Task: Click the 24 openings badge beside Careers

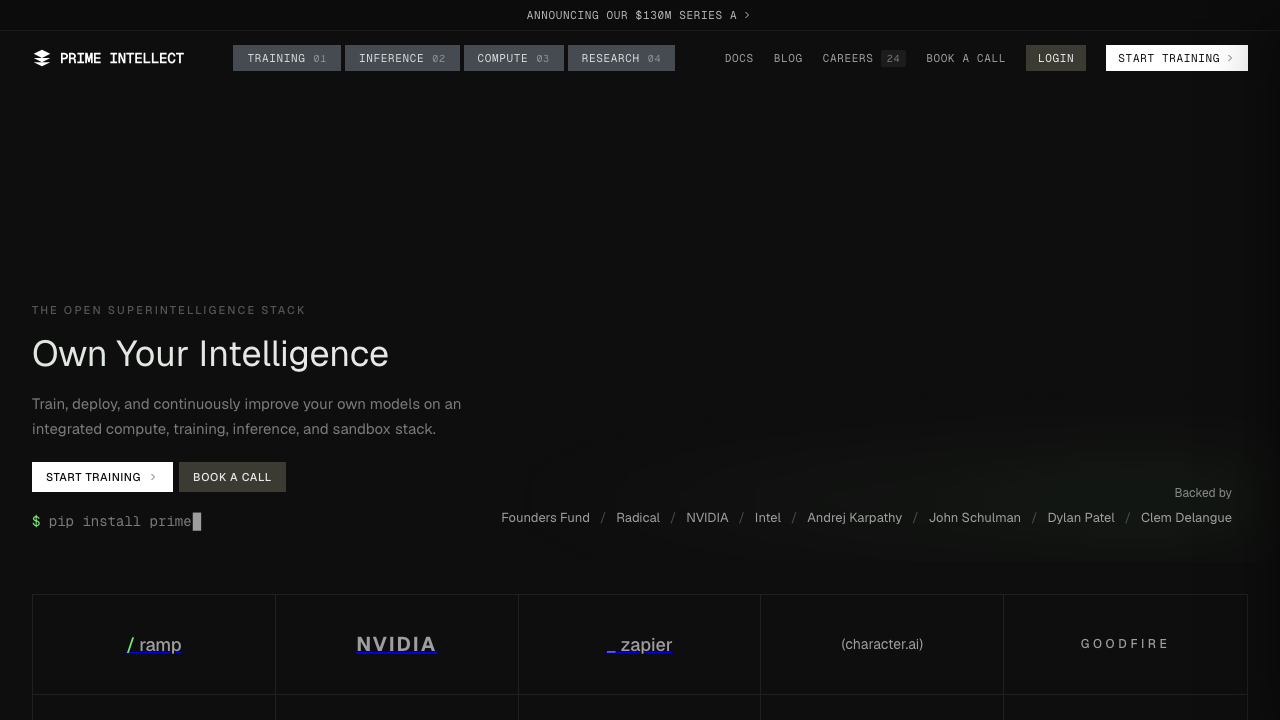Action: click(893, 58)
